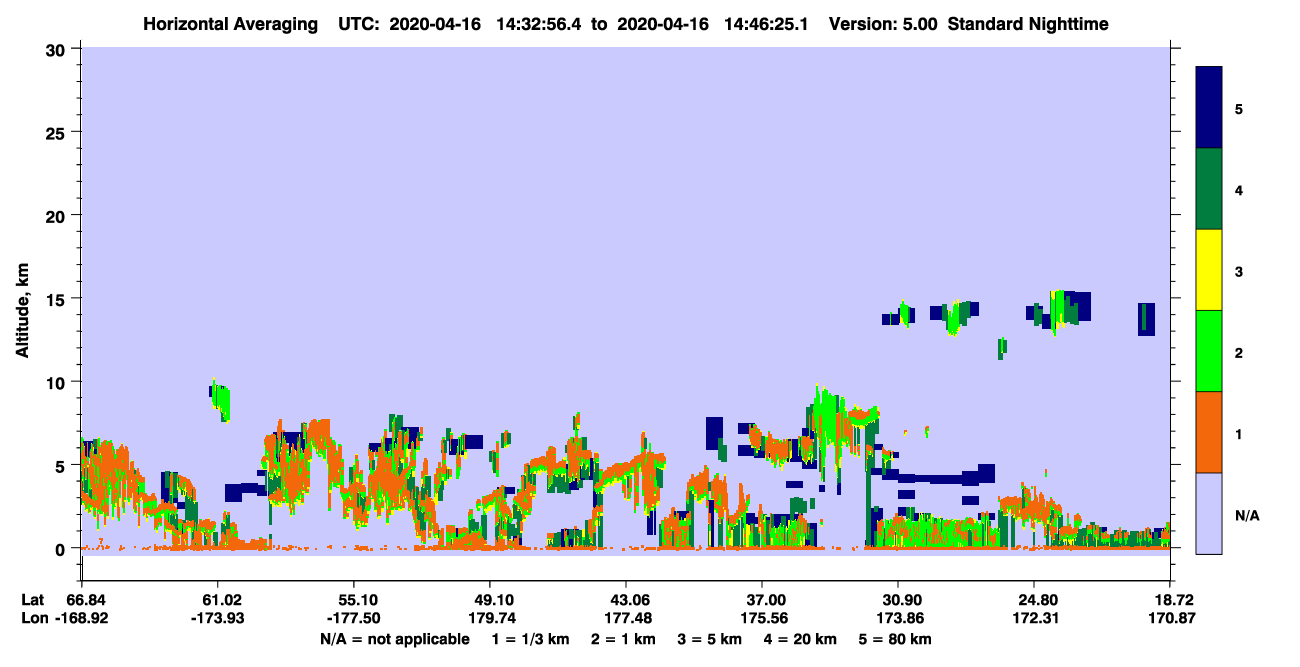This screenshot has width=1300, height=667.
Task: Click the lavender N/A colorbar segment
Action: tap(1209, 513)
